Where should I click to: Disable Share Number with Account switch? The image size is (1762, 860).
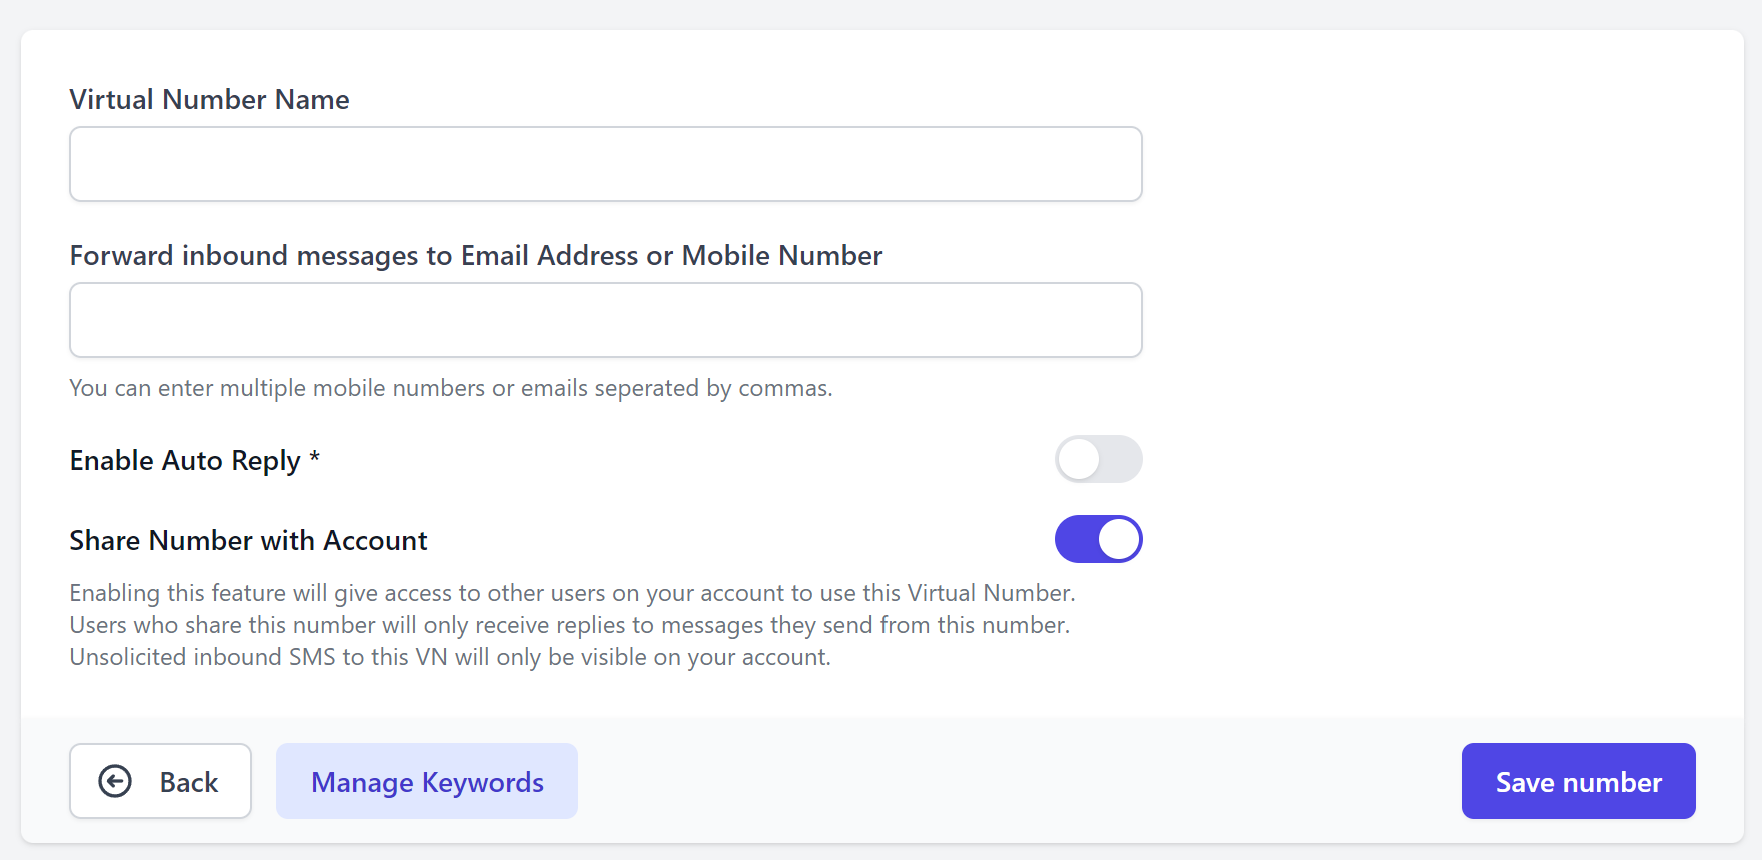[x=1098, y=540]
